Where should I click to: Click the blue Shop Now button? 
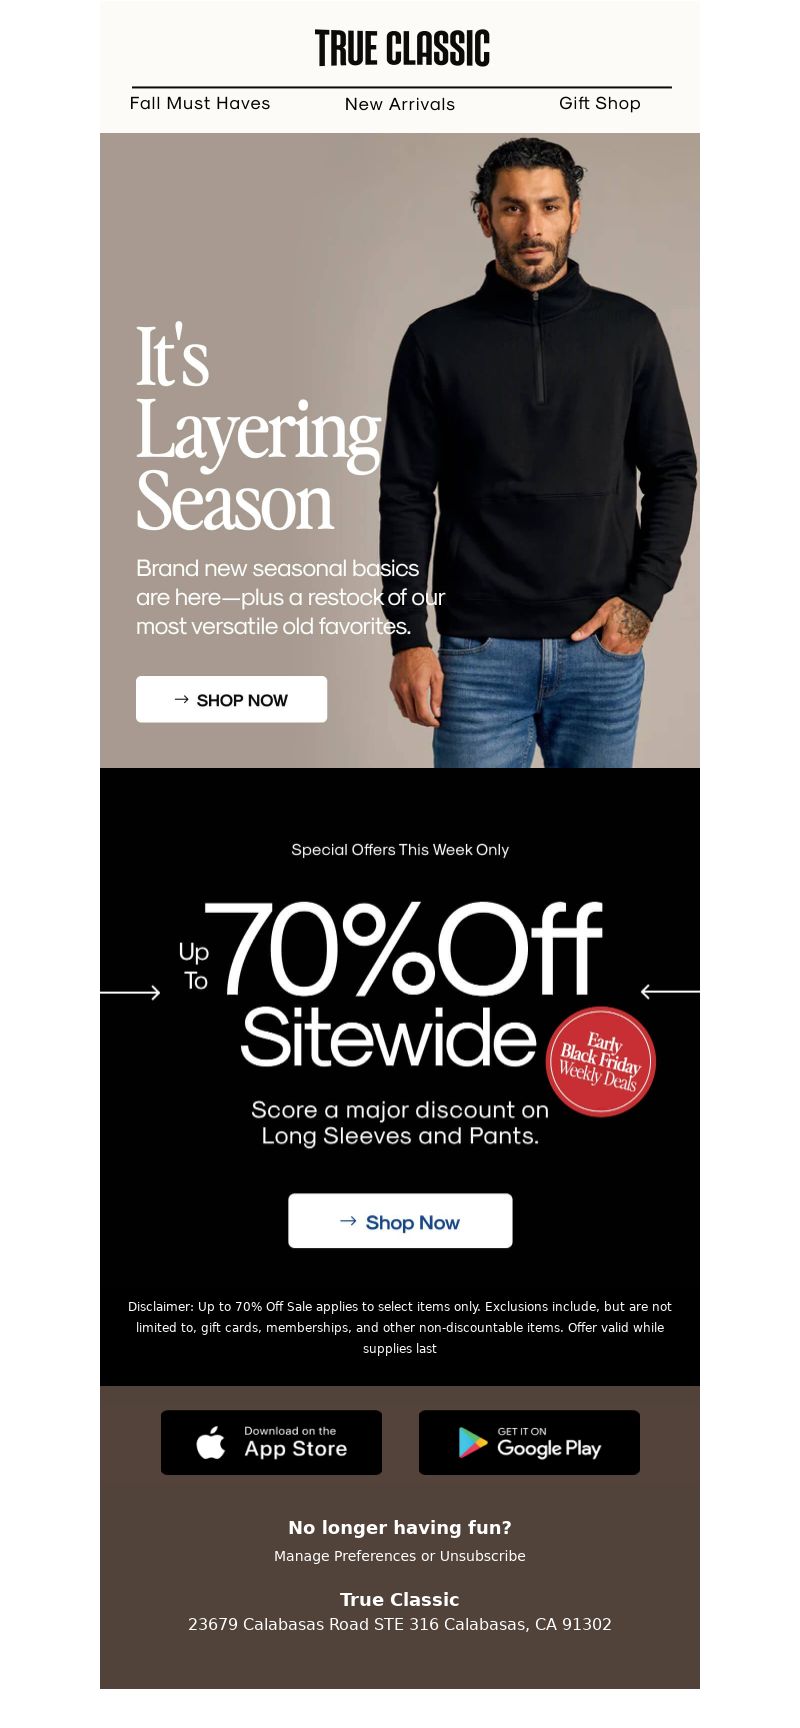(400, 1221)
